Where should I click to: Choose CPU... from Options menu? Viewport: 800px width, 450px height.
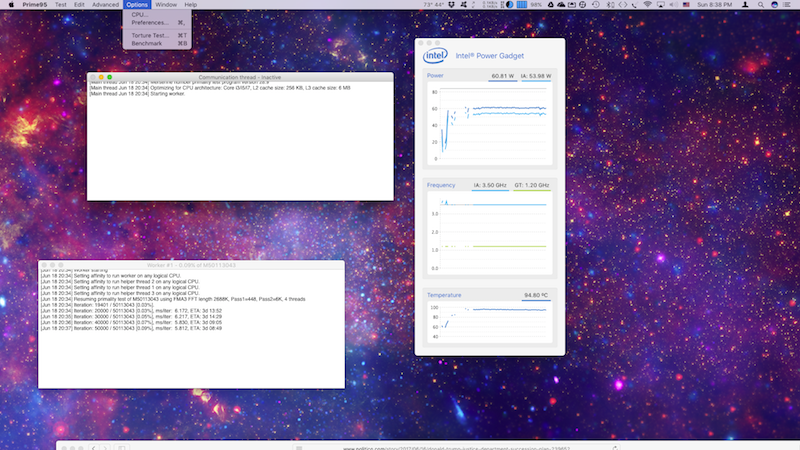(x=157, y=15)
